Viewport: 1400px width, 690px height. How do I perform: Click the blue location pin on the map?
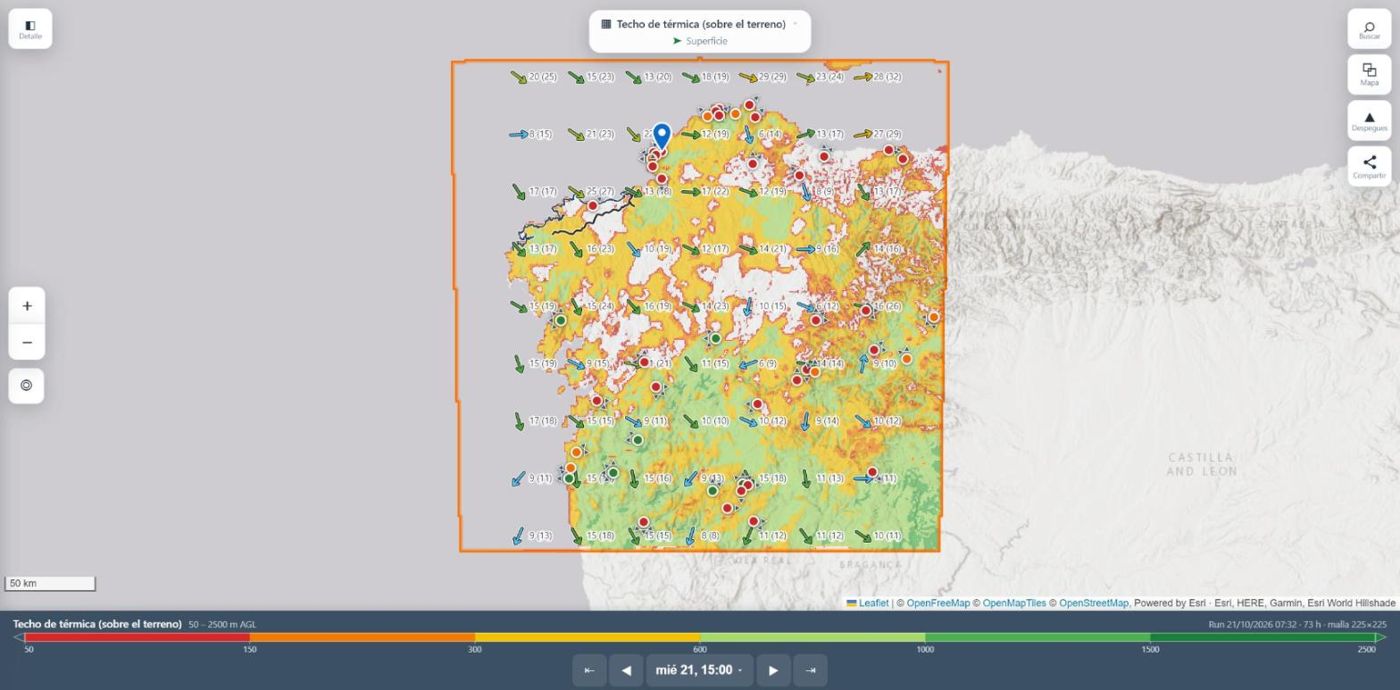tap(661, 136)
